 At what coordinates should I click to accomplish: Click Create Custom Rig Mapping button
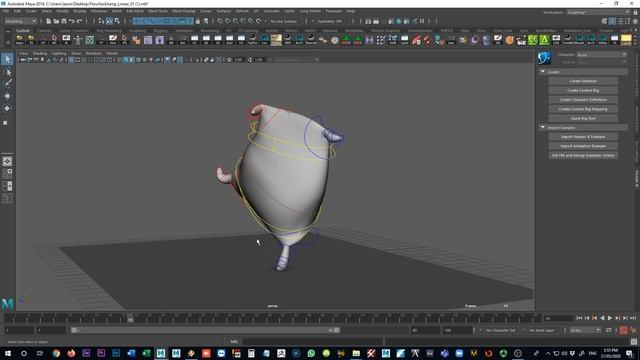pos(583,109)
